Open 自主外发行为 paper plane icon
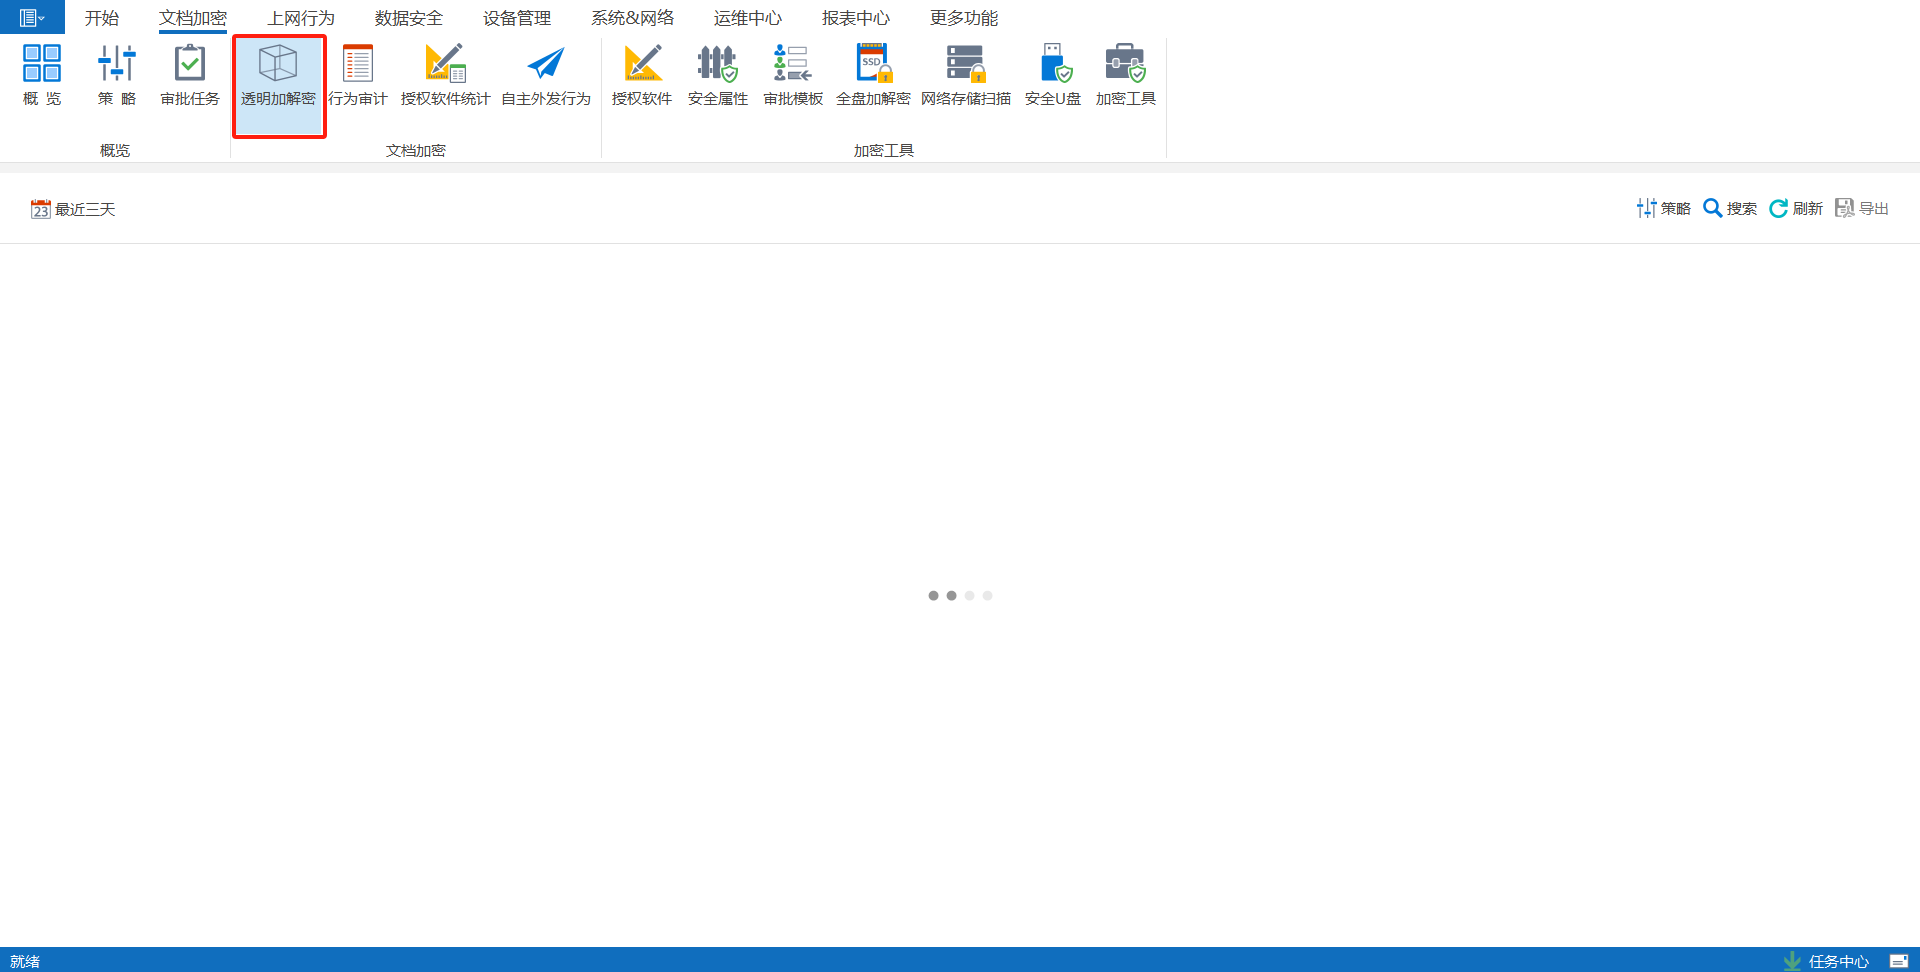This screenshot has width=1920, height=972. coord(546,75)
